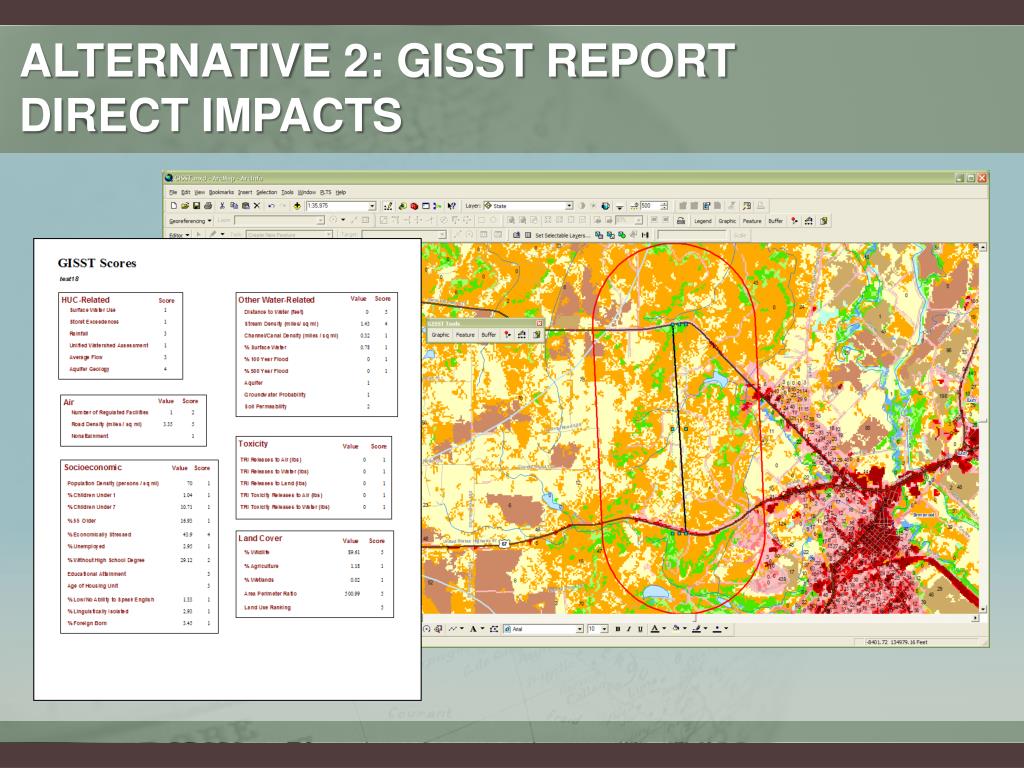The height and width of the screenshot is (768, 1024).
Task: Click the Underline text icon in draw toolbar
Action: tap(641, 629)
